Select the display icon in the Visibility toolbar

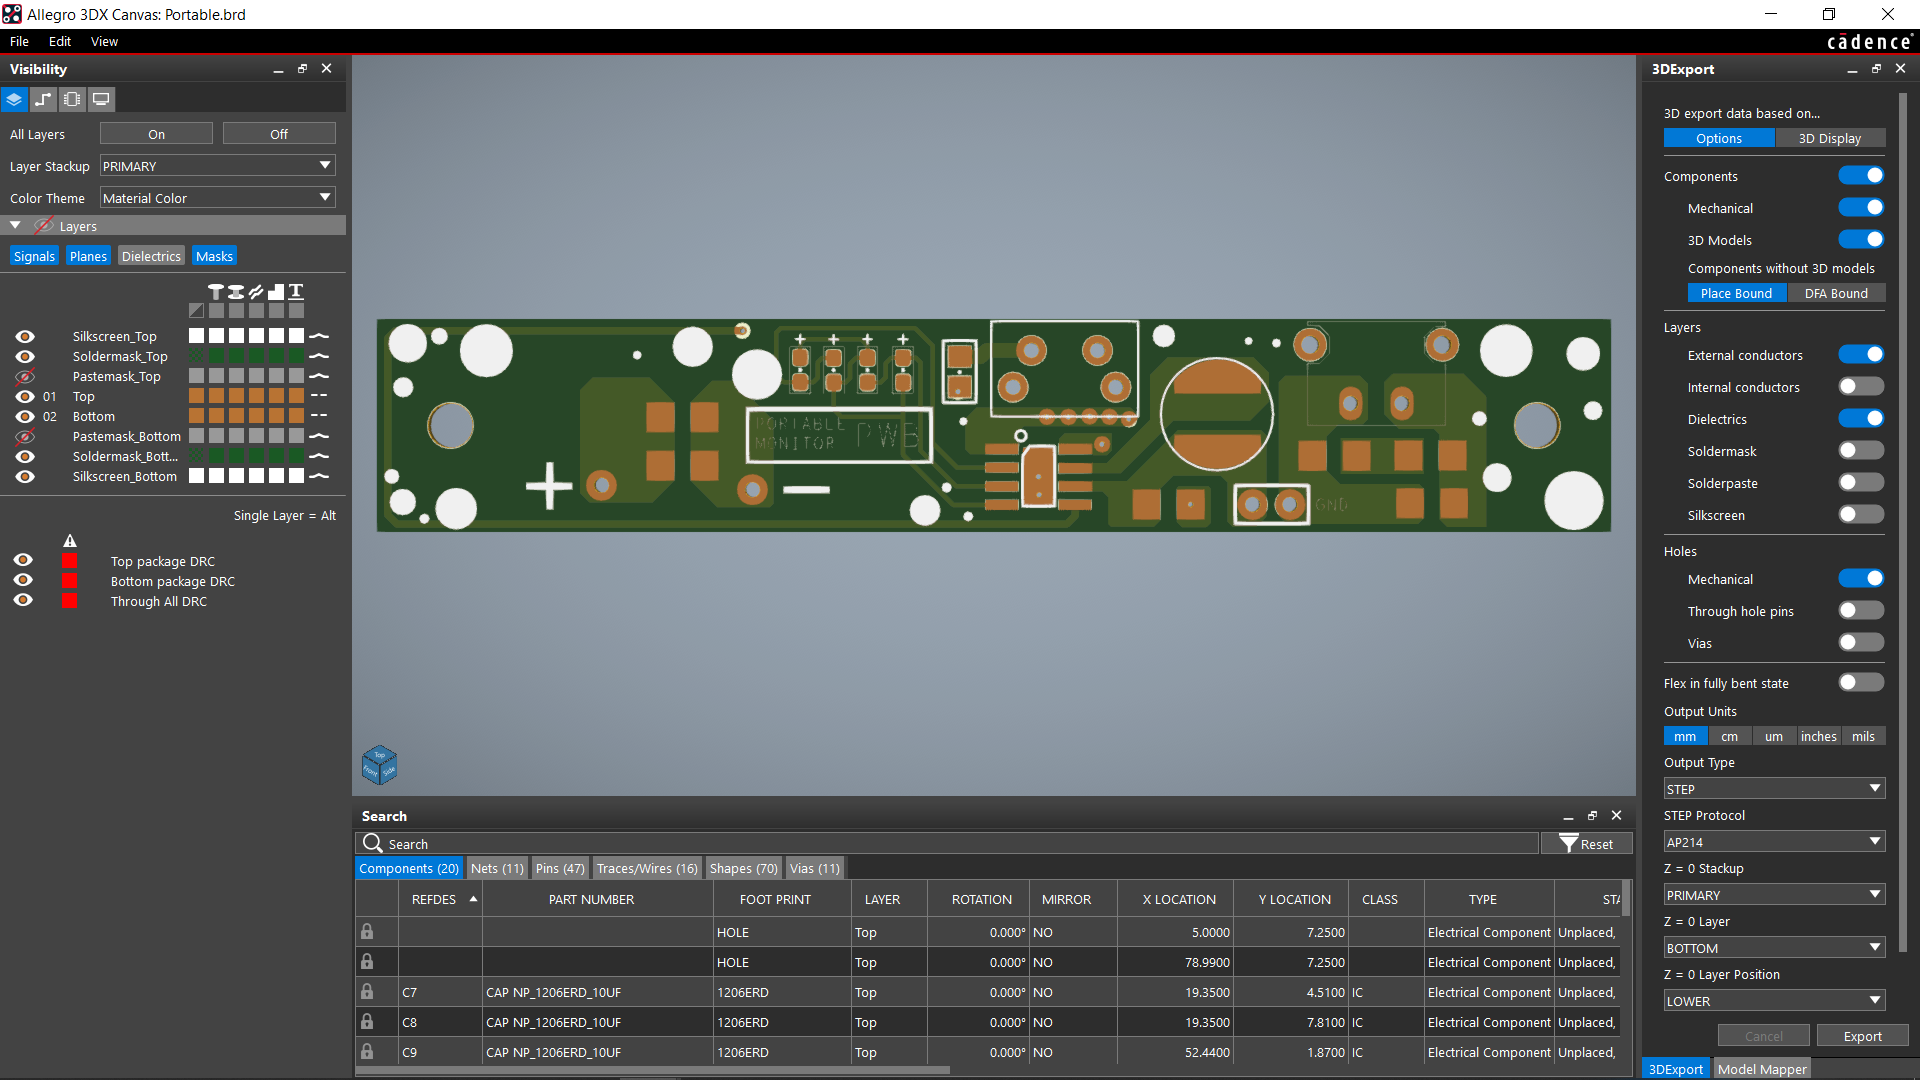point(101,99)
